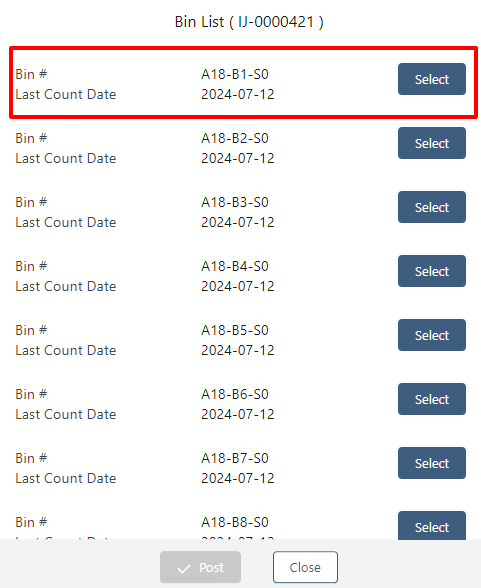Click the checkmark icon on Post
The height and width of the screenshot is (588, 481).
point(184,569)
